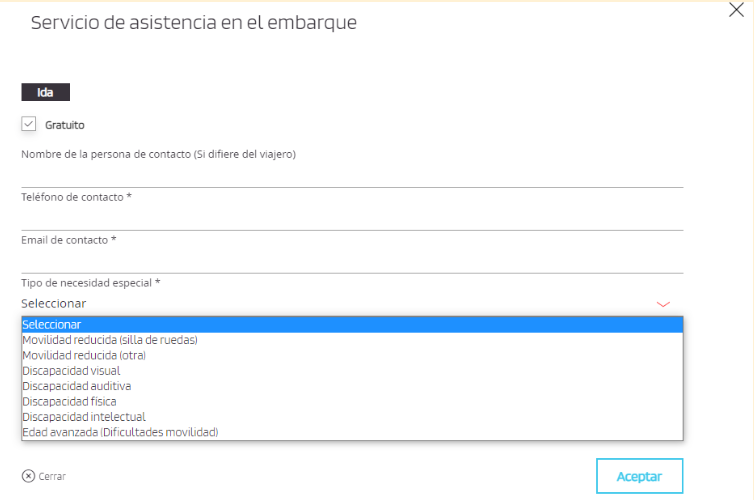The image size is (754, 500).
Task: Click the red dropdown chevron arrow
Action: pyautogui.click(x=663, y=303)
